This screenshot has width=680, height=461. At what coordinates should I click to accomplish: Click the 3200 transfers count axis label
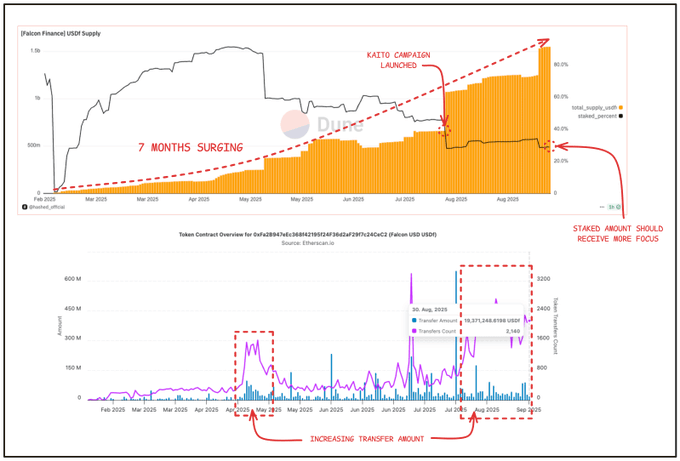(543, 279)
